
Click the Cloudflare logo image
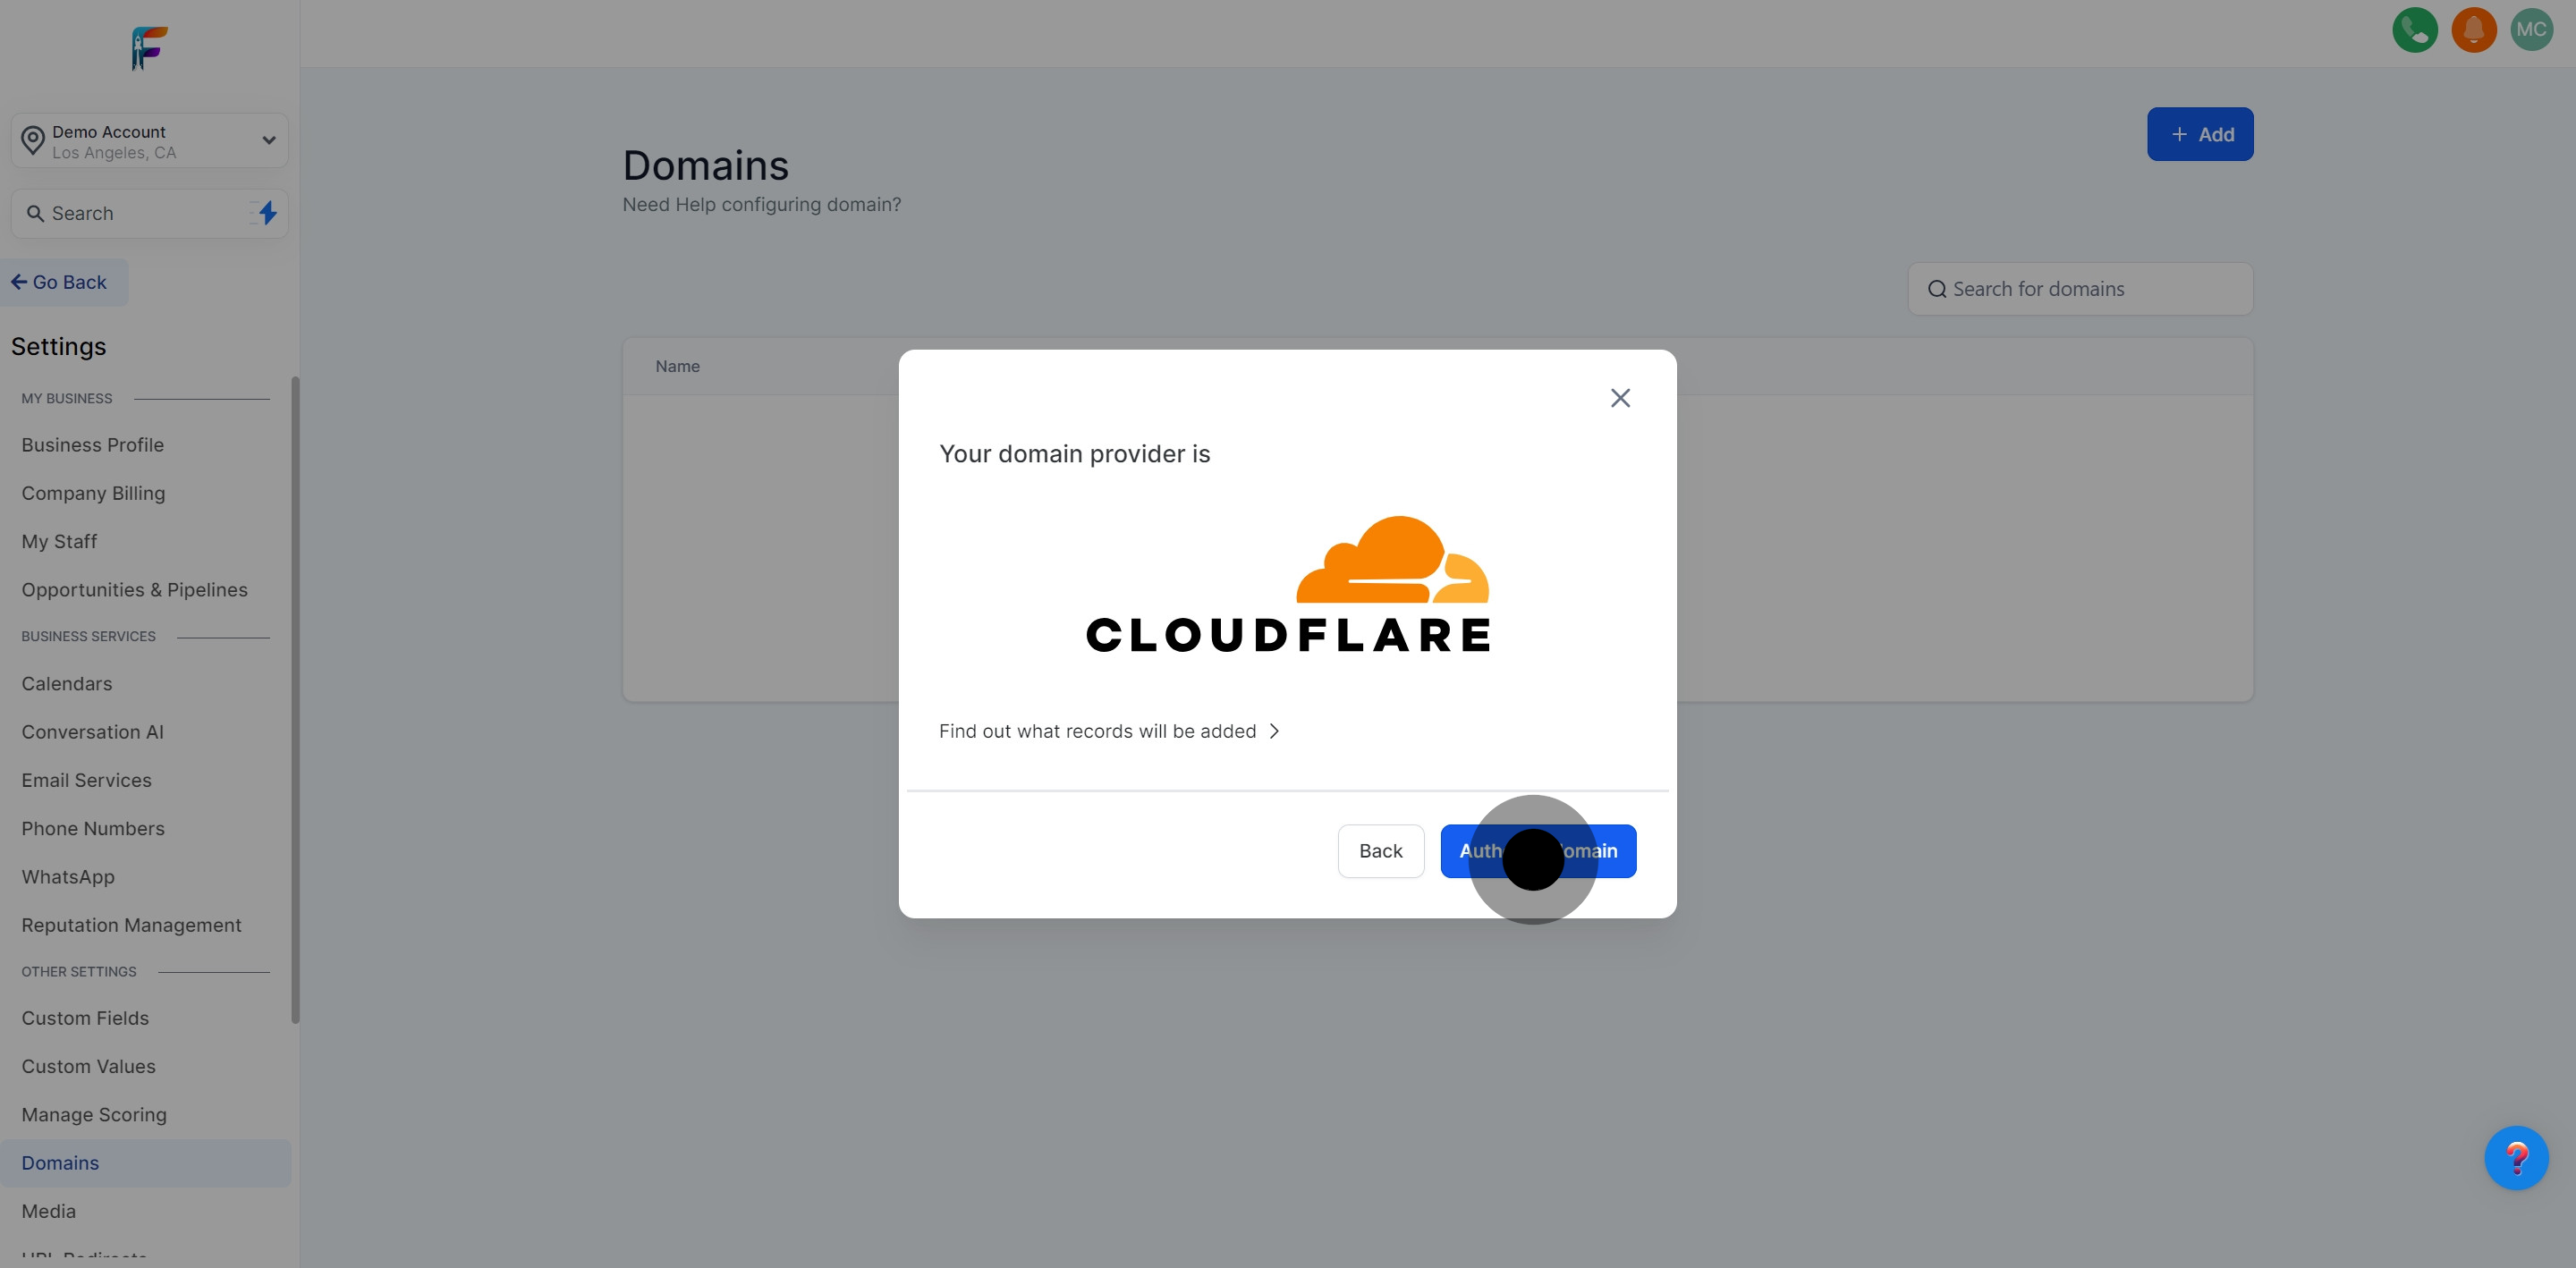(1287, 585)
